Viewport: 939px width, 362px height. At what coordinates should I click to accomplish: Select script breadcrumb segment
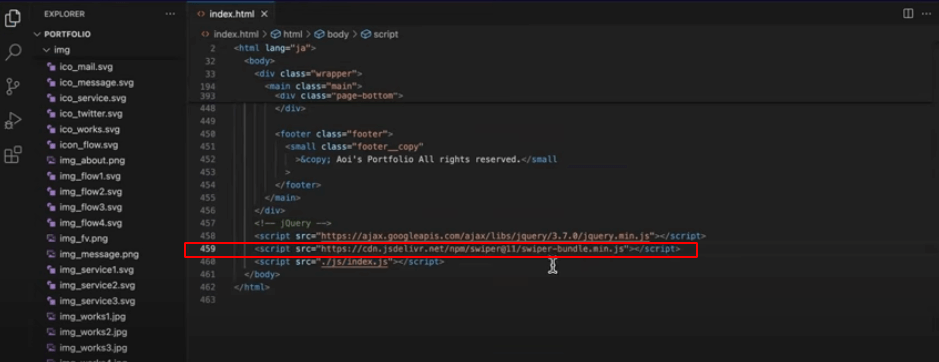[380, 34]
